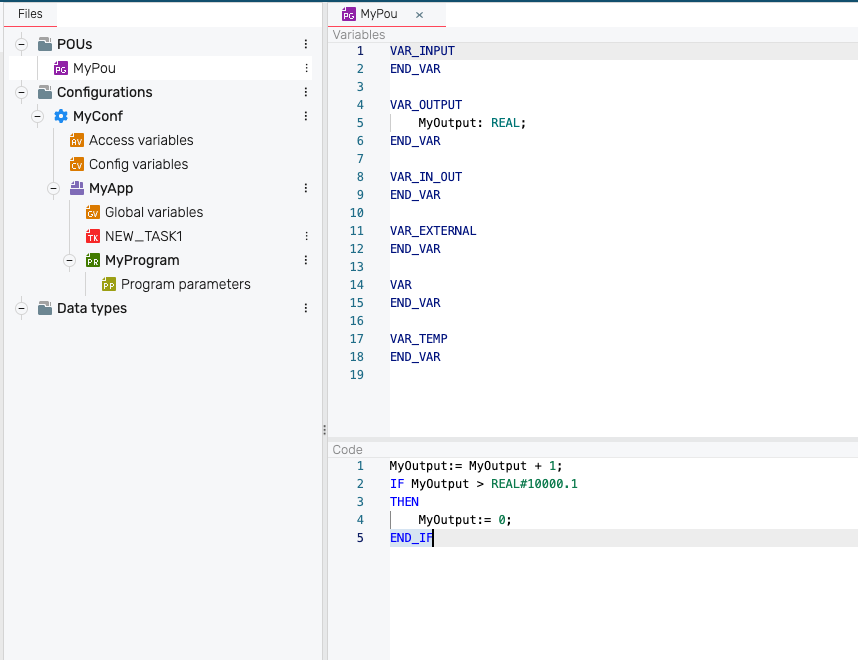
Task: Click the vertical panel splitter handle
Action: pos(324,430)
